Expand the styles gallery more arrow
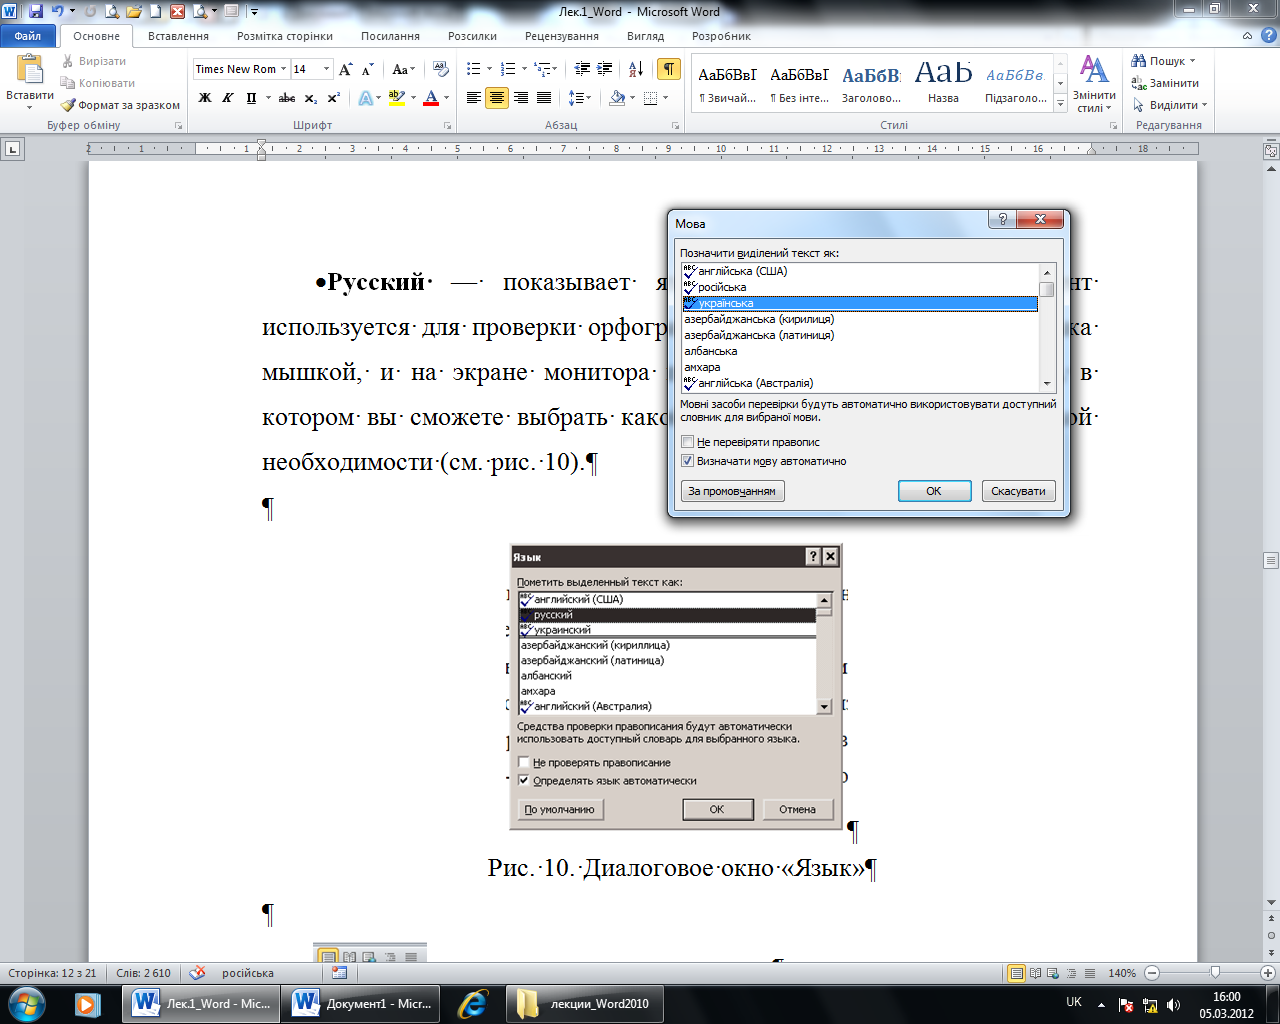This screenshot has width=1280, height=1024. [1061, 104]
